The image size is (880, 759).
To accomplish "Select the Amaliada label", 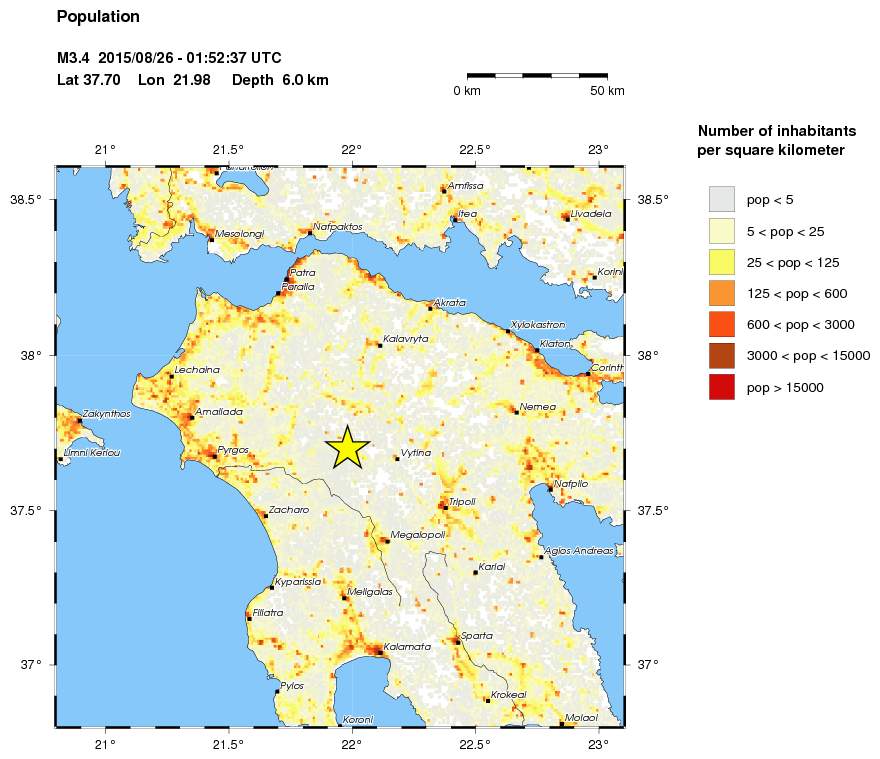I will tap(219, 411).
